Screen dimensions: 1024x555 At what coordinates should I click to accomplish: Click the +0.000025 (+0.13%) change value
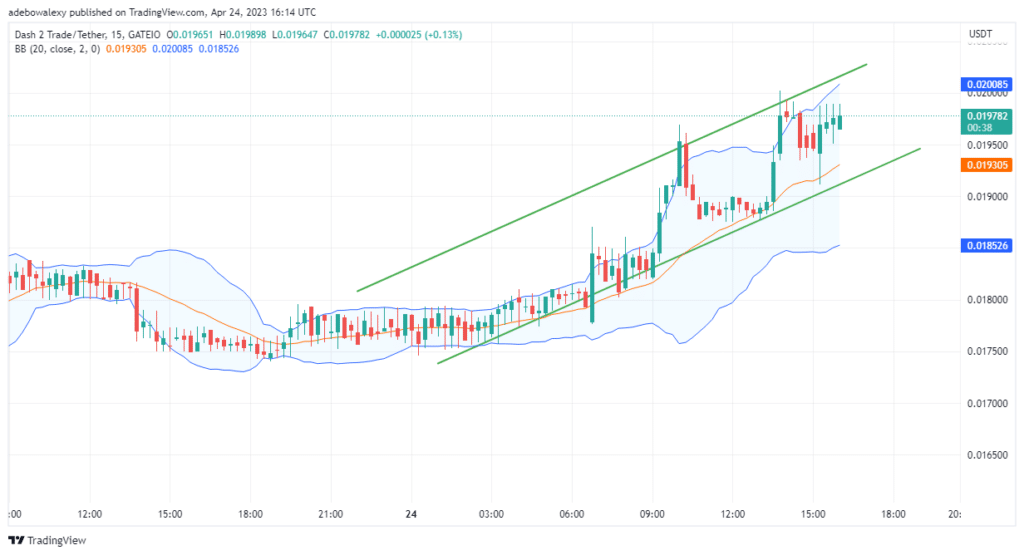coord(419,35)
